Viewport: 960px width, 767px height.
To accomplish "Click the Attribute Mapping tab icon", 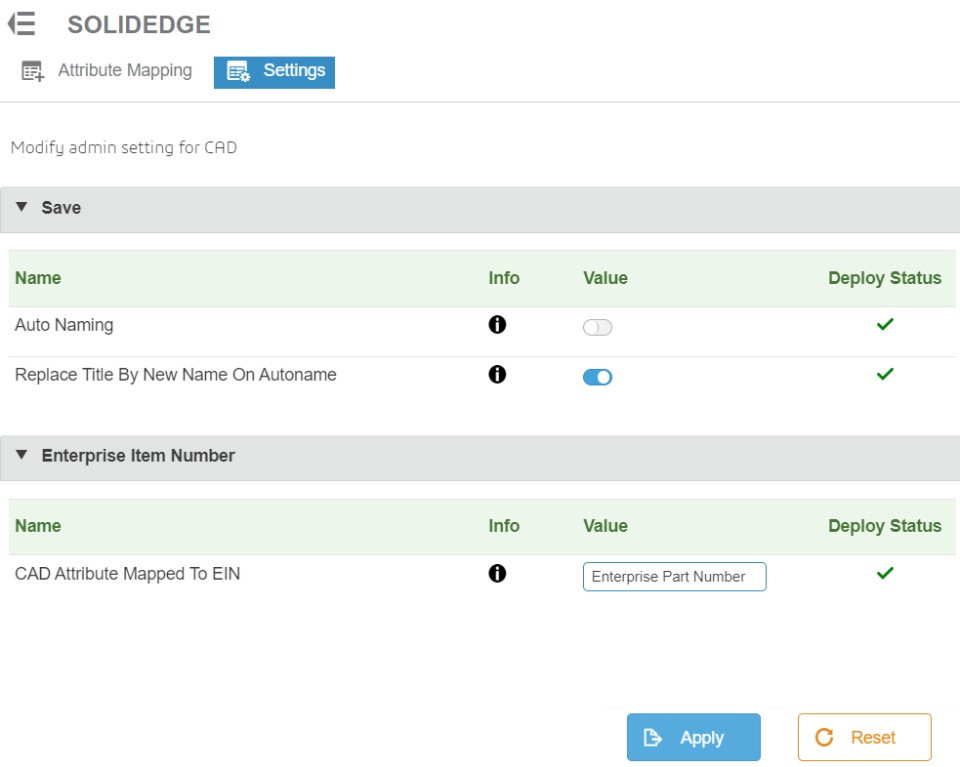I will pyautogui.click(x=33, y=71).
